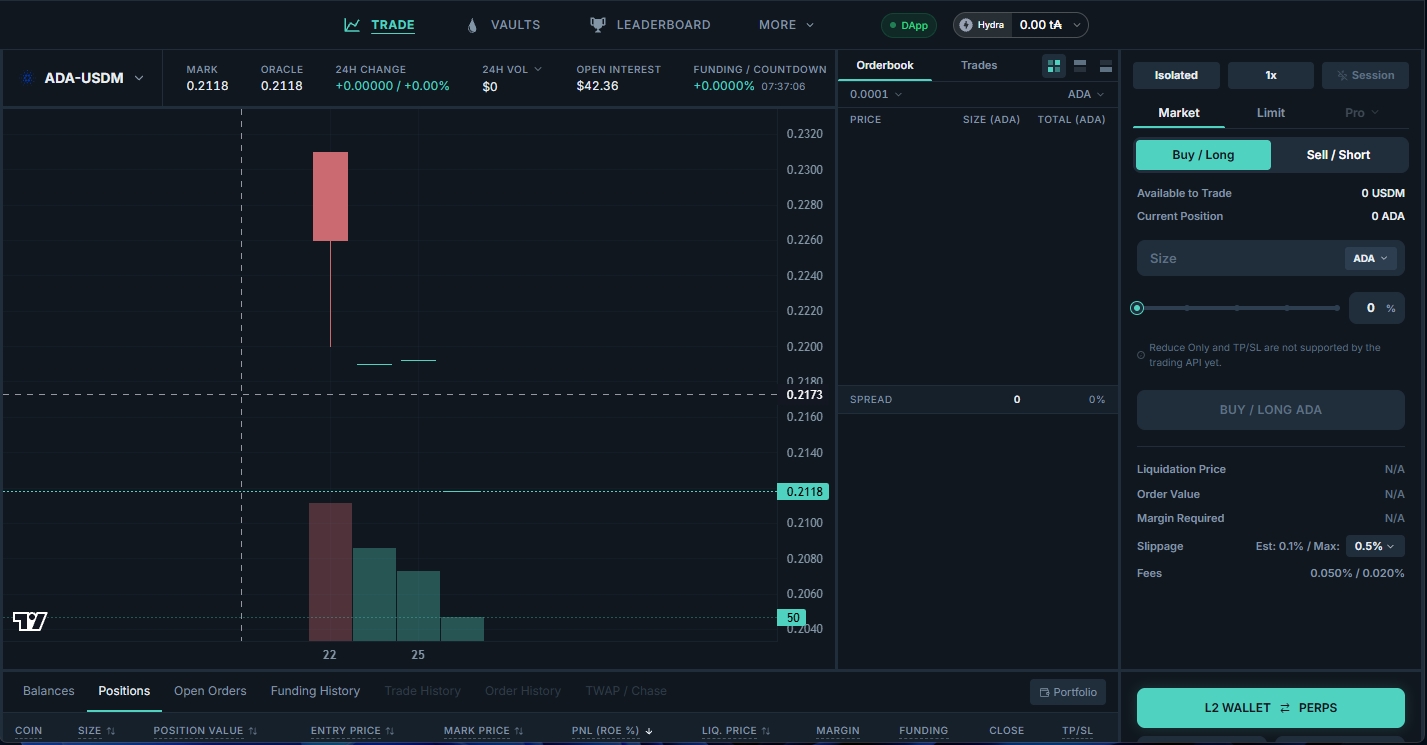Click PNL (ROE %) descending sort arrow
Screen dimensions: 1427x745
pyautogui.click(x=649, y=731)
